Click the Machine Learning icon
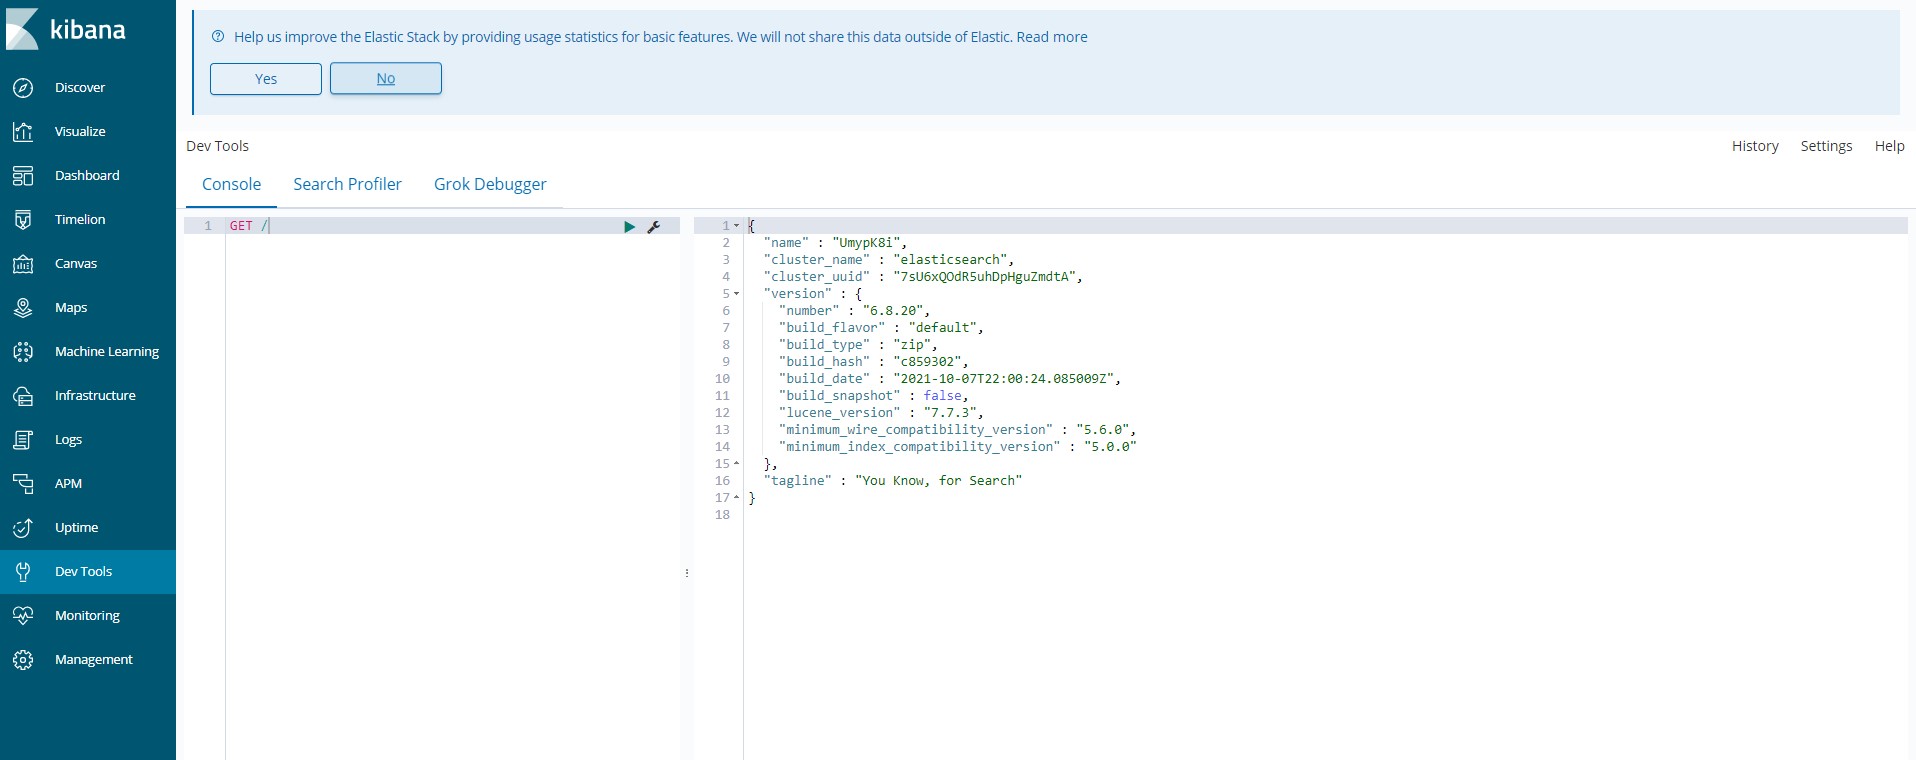The height and width of the screenshot is (760, 1916). point(23,352)
